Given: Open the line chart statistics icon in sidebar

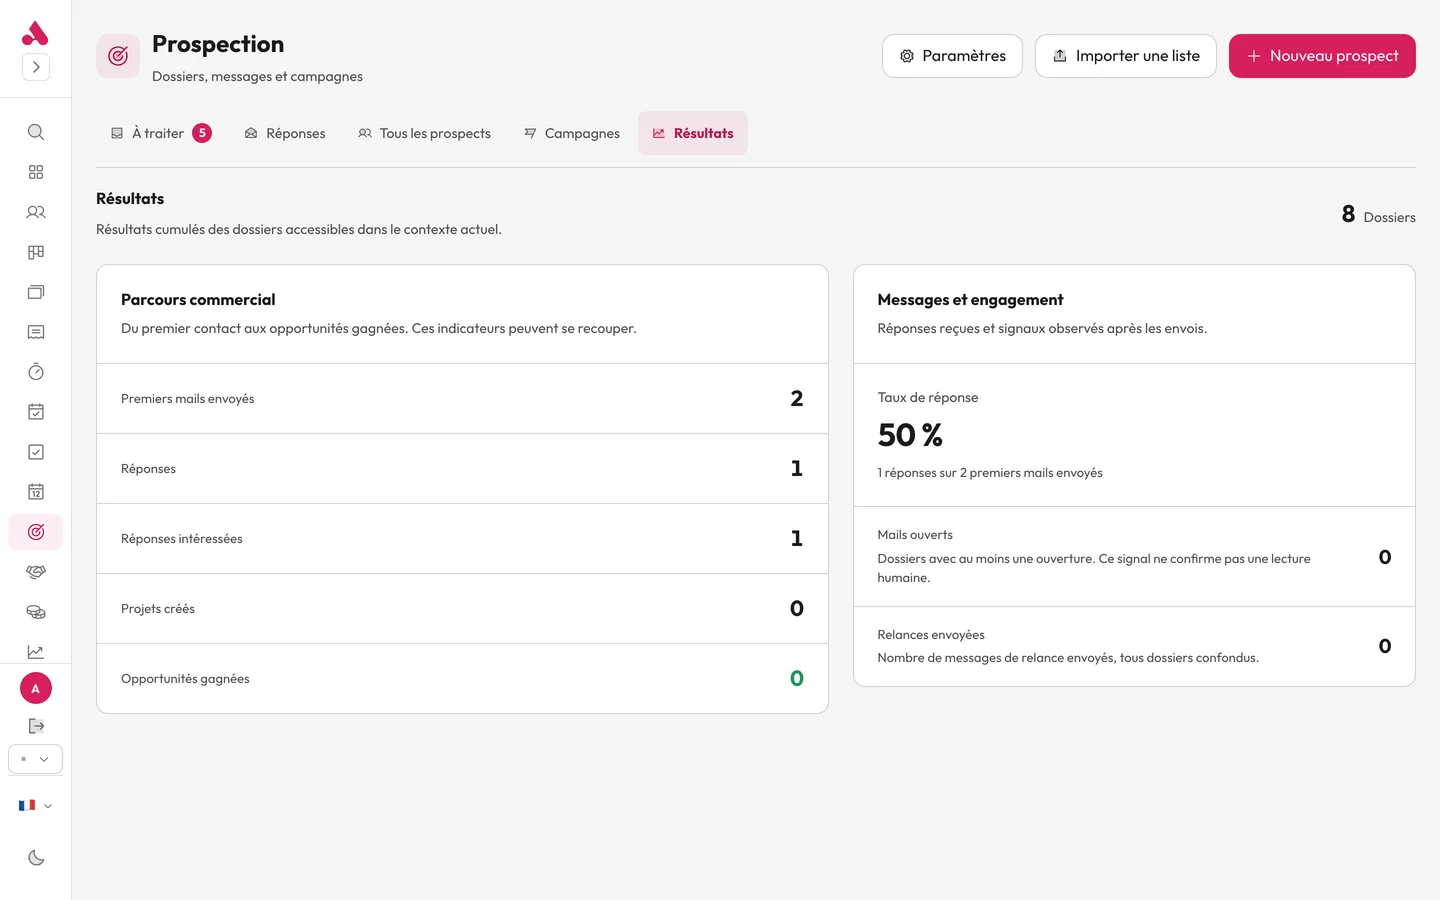Looking at the screenshot, I should (x=36, y=652).
